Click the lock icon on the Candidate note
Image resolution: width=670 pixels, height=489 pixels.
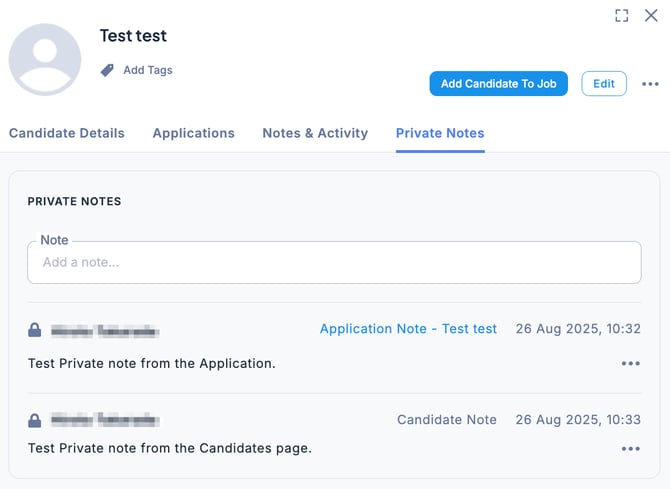[x=35, y=420]
